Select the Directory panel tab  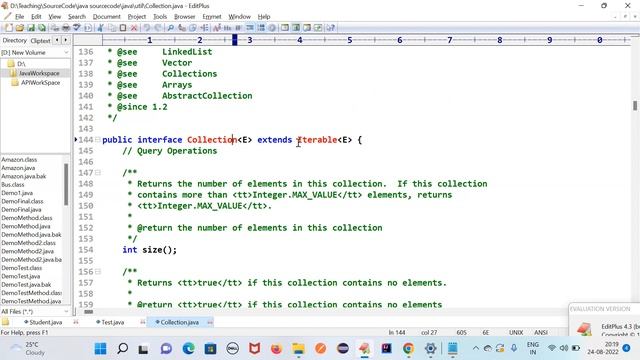coord(14,40)
